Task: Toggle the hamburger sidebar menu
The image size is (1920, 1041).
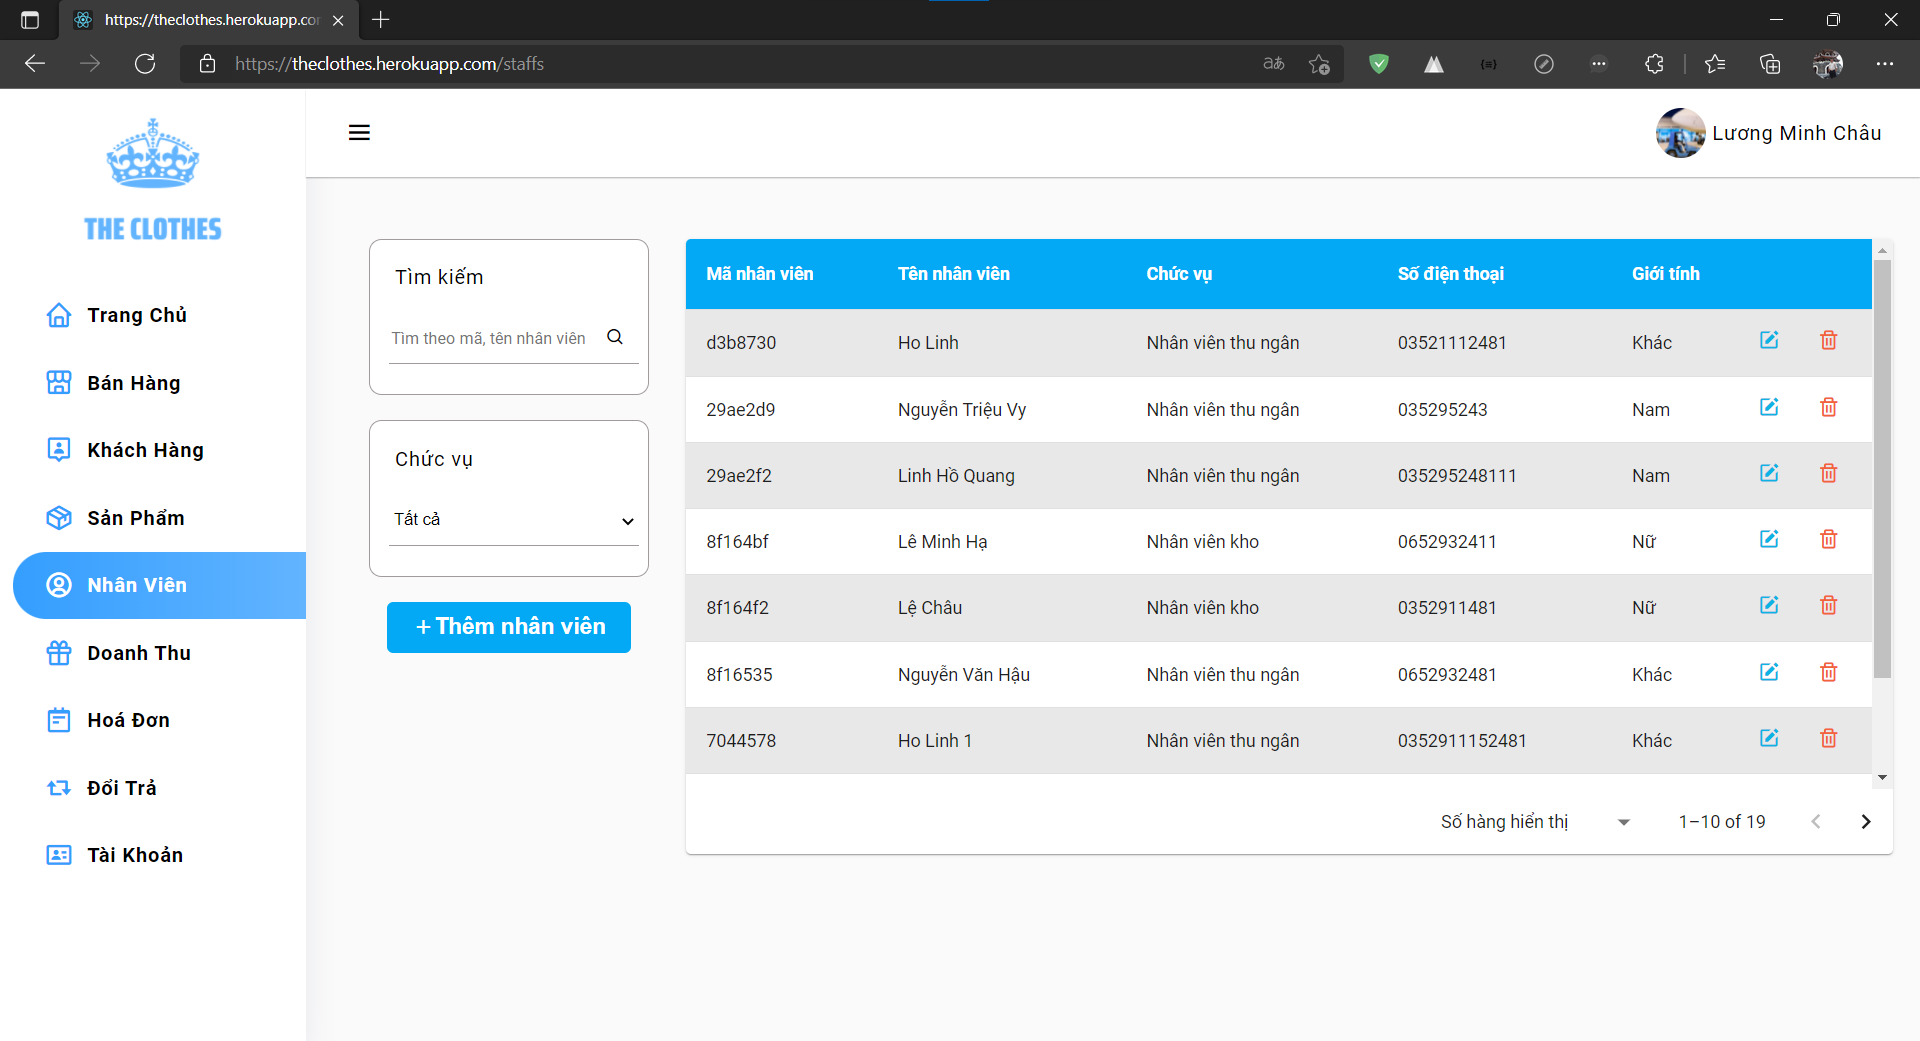Action: pyautogui.click(x=359, y=133)
